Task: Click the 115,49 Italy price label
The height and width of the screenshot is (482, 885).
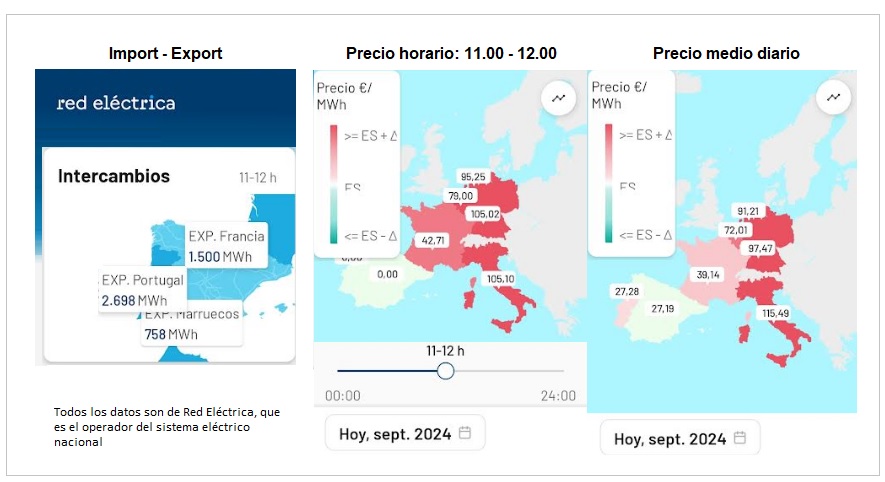Action: tap(775, 313)
